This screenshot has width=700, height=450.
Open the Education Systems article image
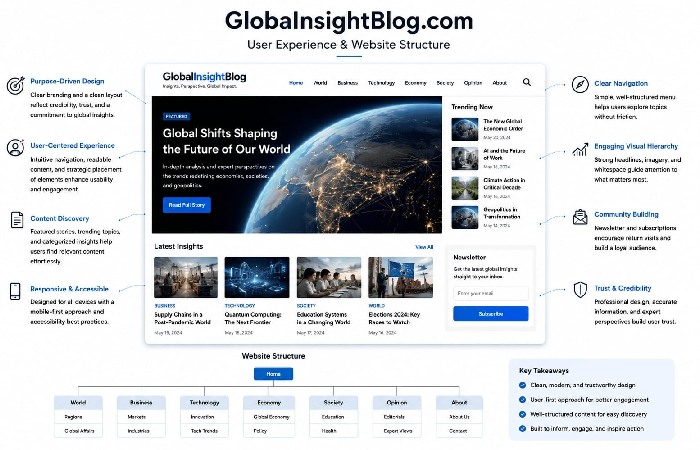tap(329, 277)
